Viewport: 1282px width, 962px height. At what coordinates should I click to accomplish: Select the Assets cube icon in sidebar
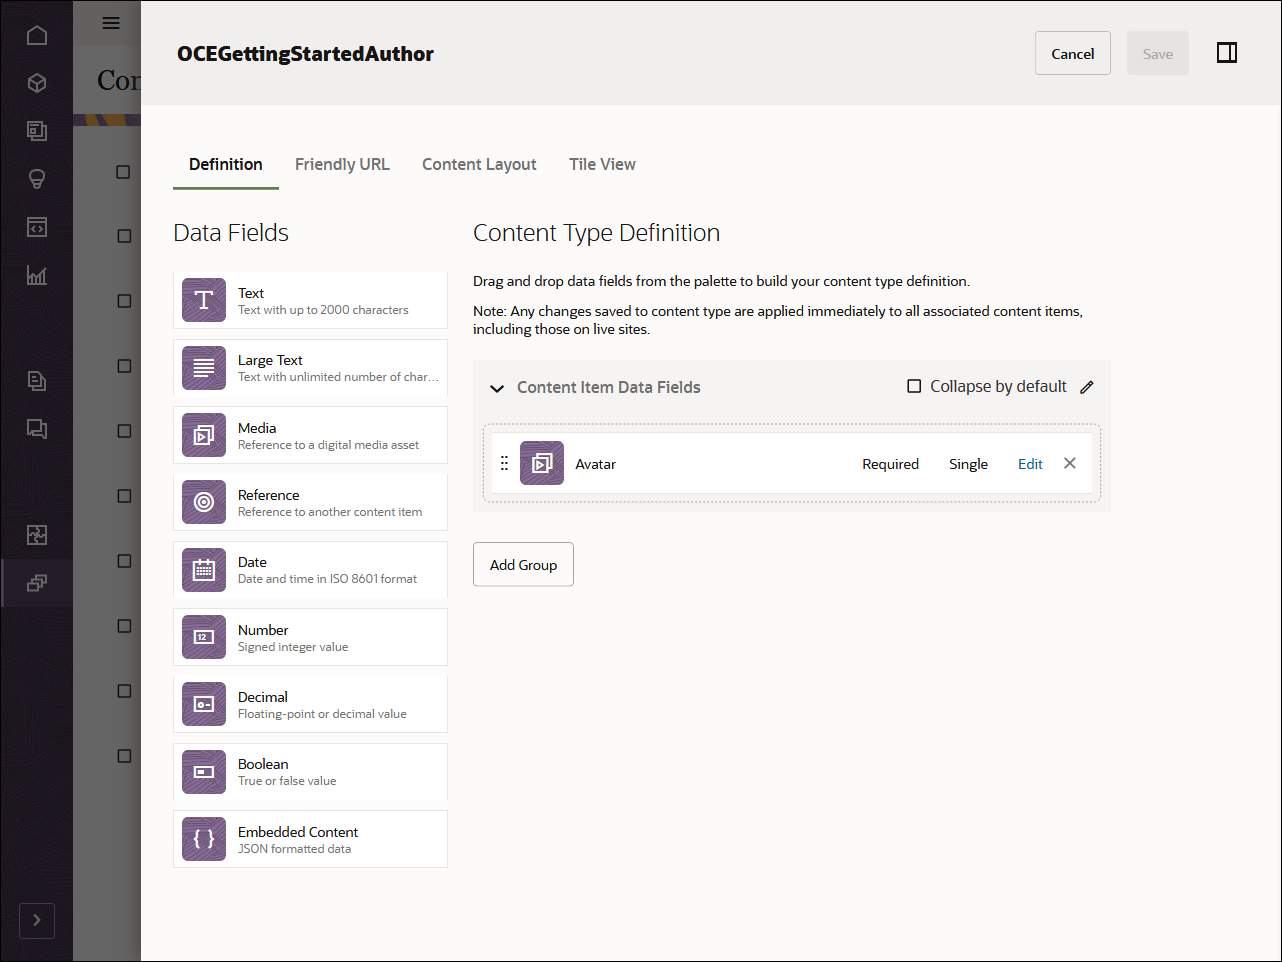(37, 83)
